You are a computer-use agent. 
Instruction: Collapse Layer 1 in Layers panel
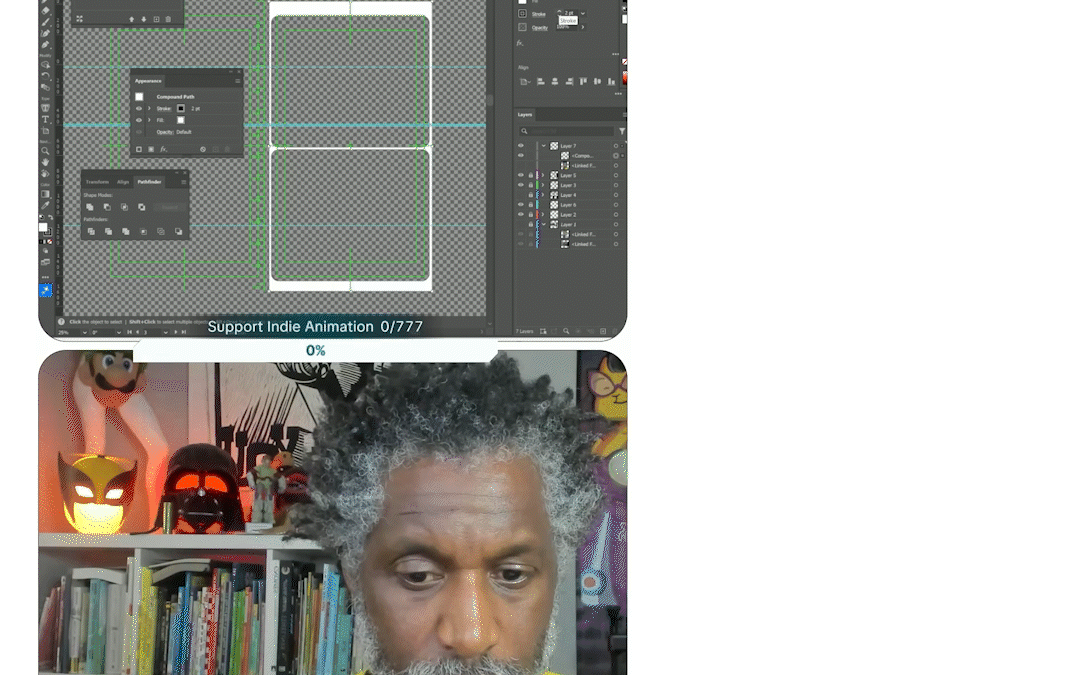click(543, 224)
